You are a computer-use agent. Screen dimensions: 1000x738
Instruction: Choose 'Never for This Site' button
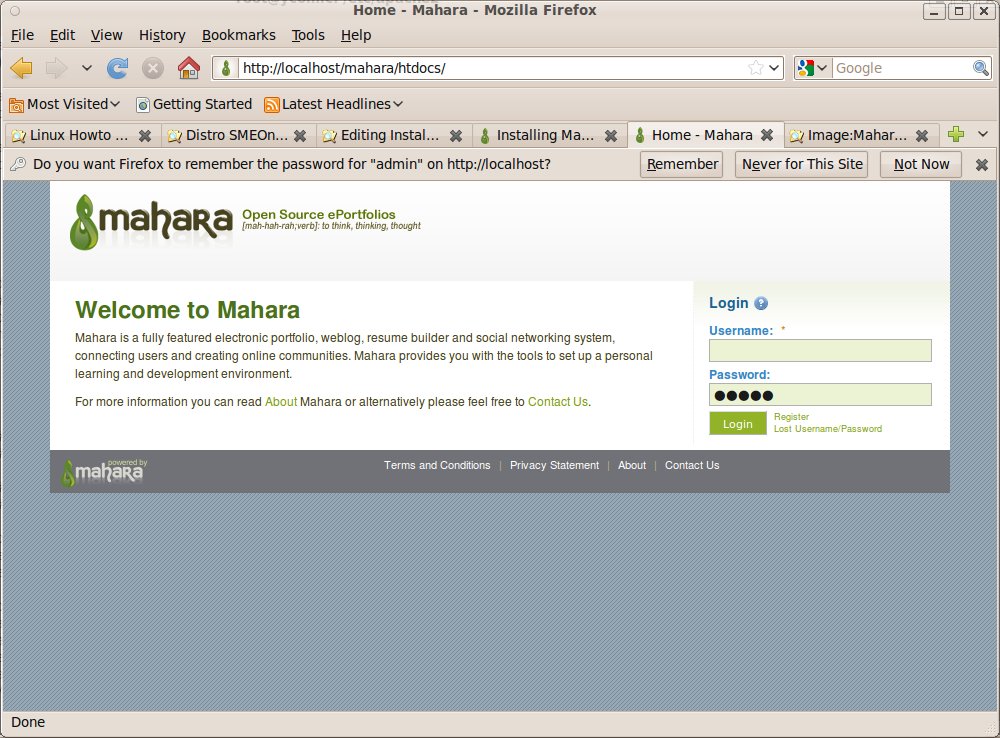pyautogui.click(x=802, y=165)
